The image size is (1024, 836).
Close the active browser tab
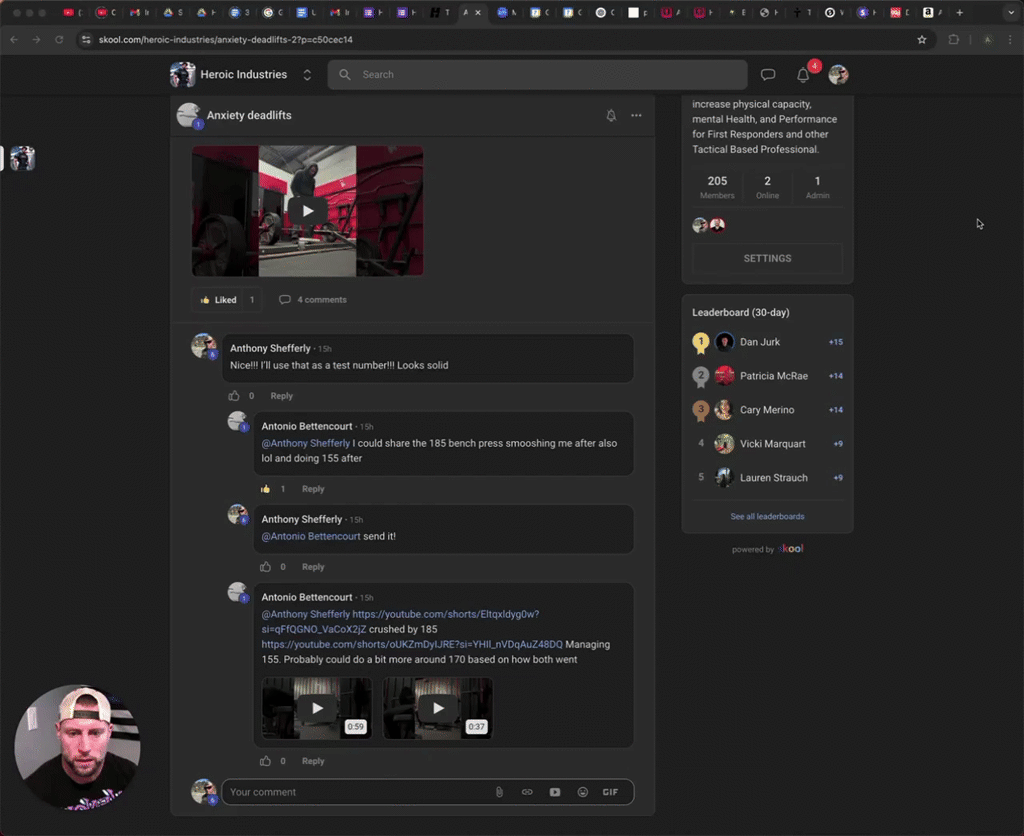point(478,12)
